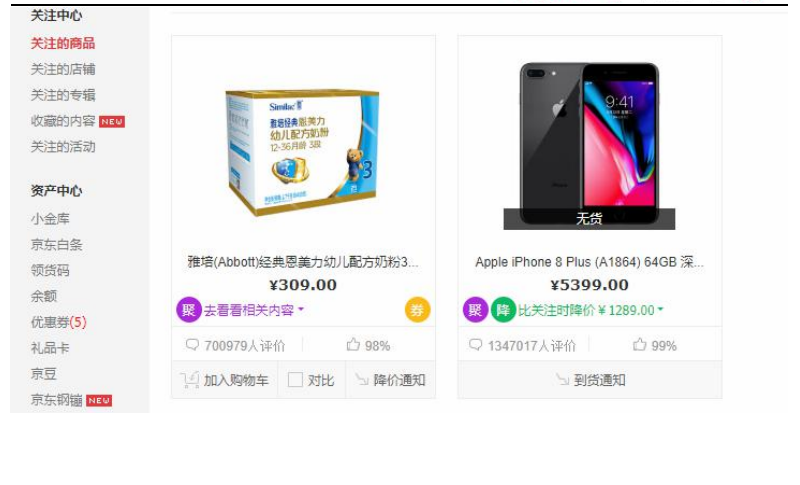Expand the 去看看相关内容 dropdown arrow

point(301,310)
